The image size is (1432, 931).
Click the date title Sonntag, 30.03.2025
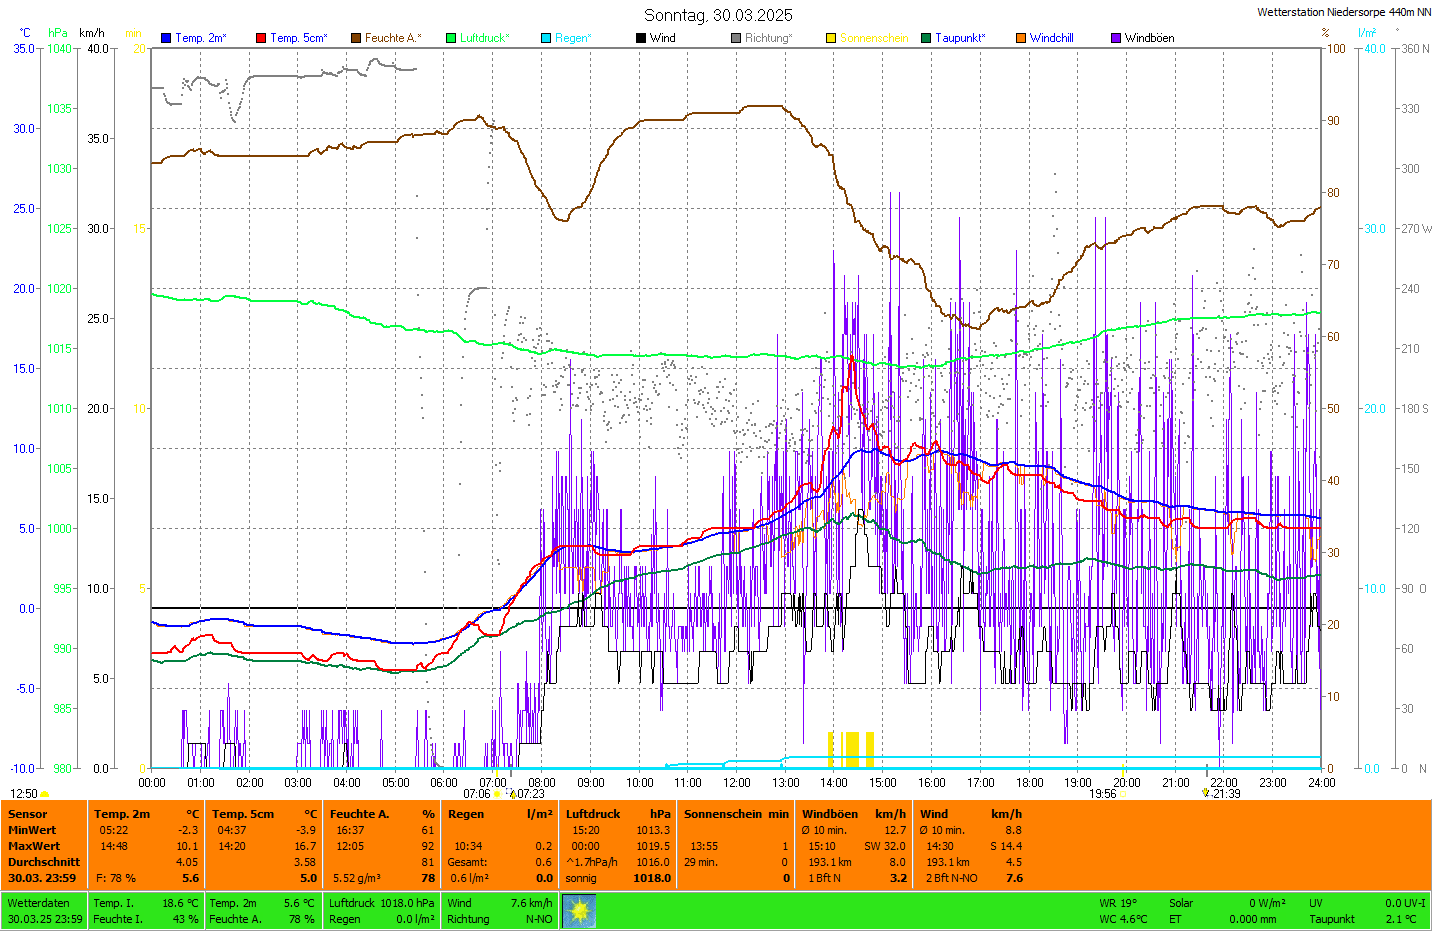point(718,15)
